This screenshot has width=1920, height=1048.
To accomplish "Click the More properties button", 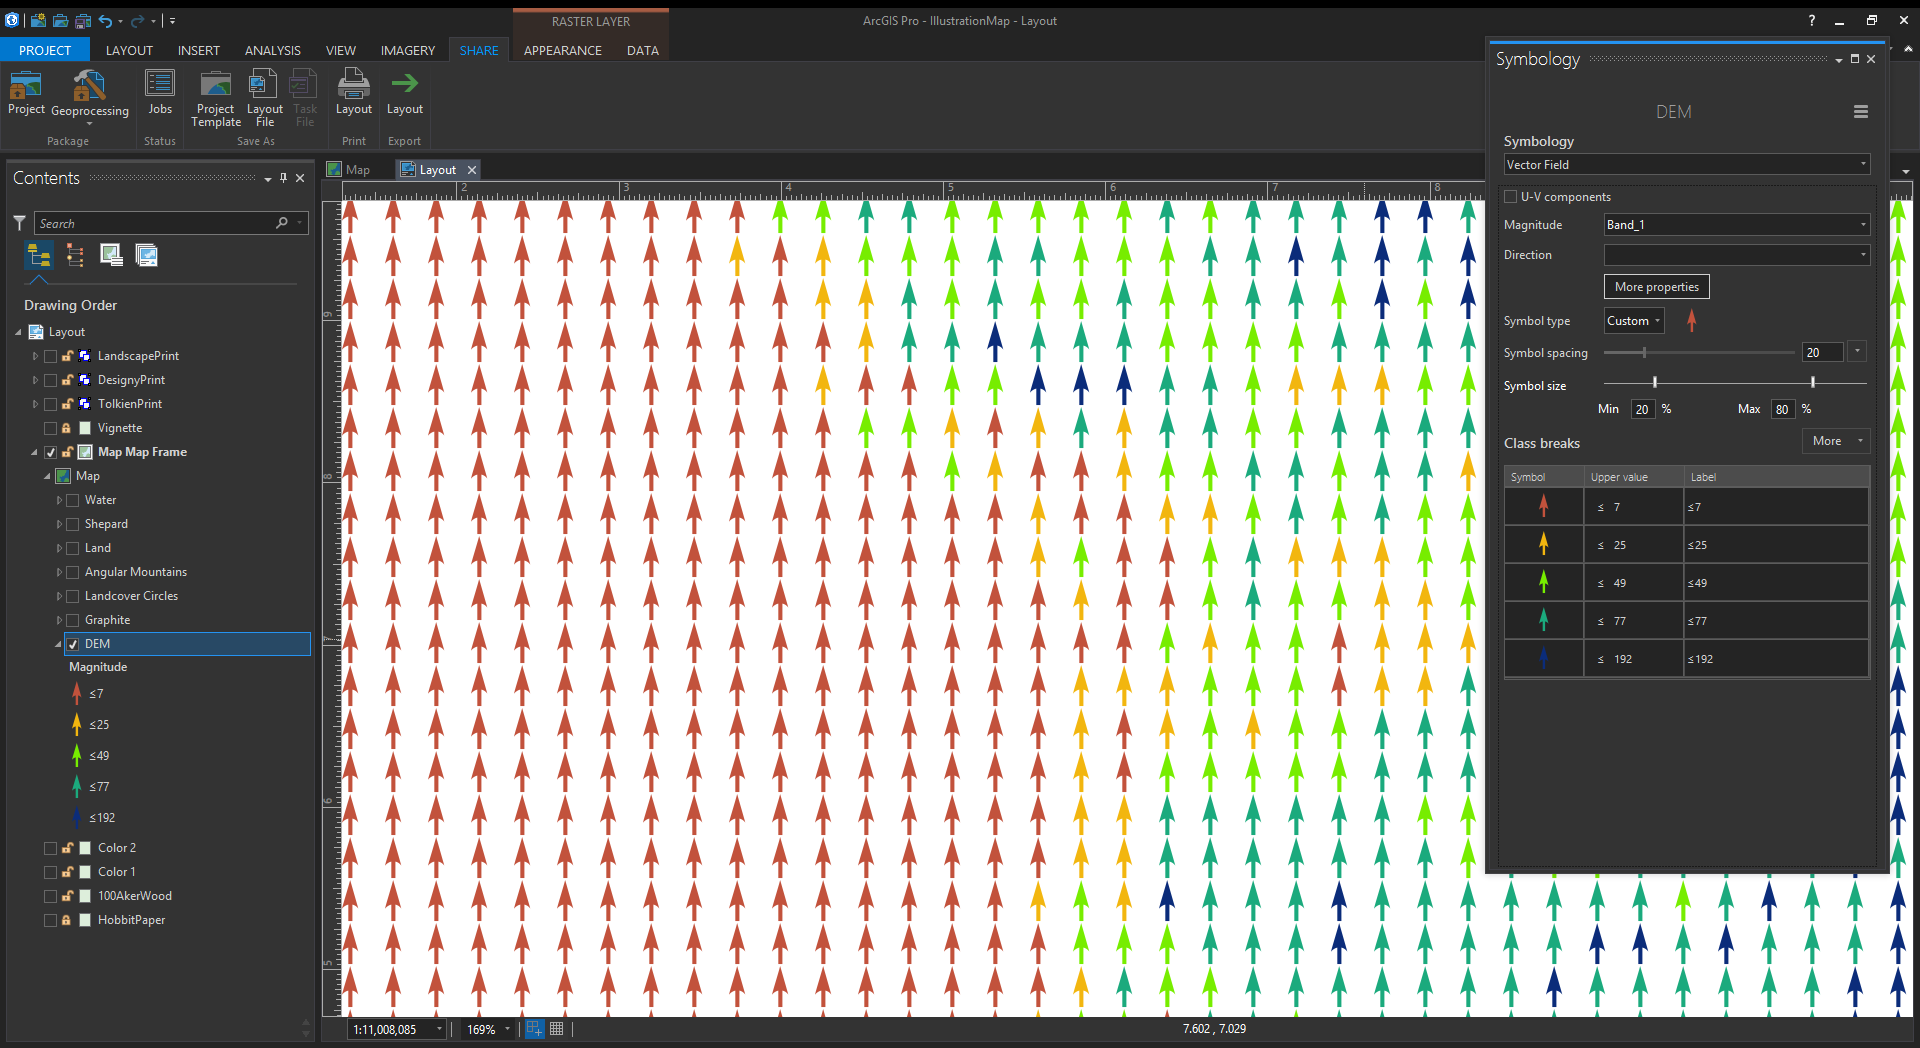I will (x=1657, y=287).
